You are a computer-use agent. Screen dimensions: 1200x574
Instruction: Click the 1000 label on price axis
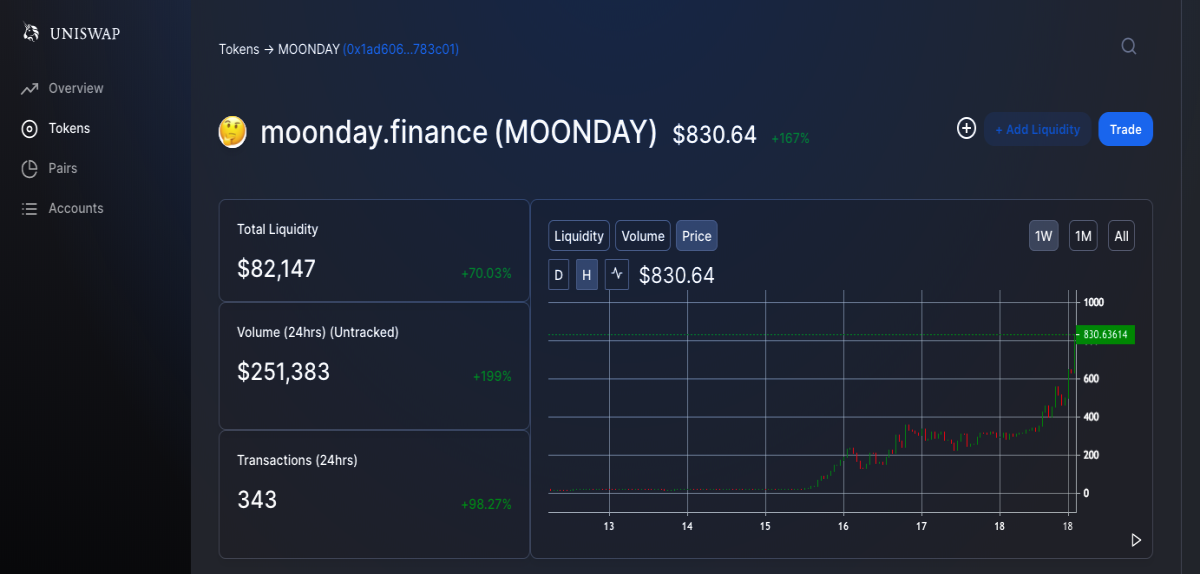coord(1093,302)
